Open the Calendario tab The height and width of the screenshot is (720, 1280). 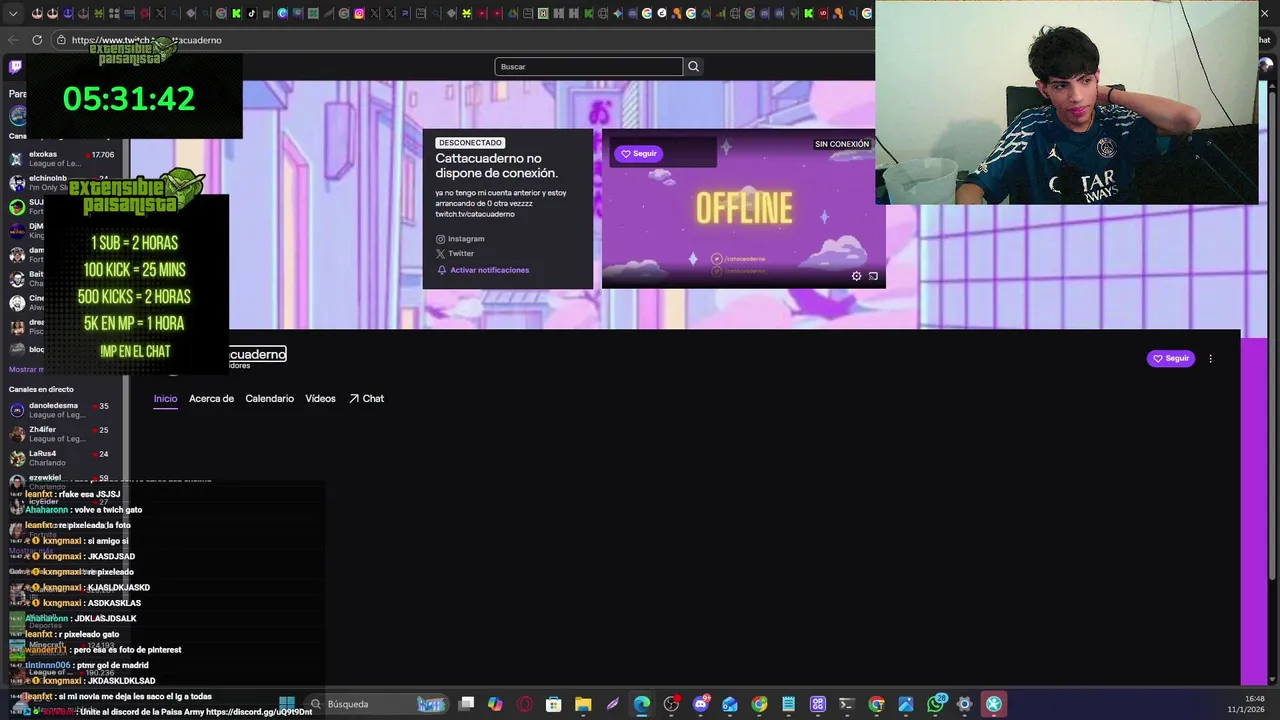(x=270, y=398)
